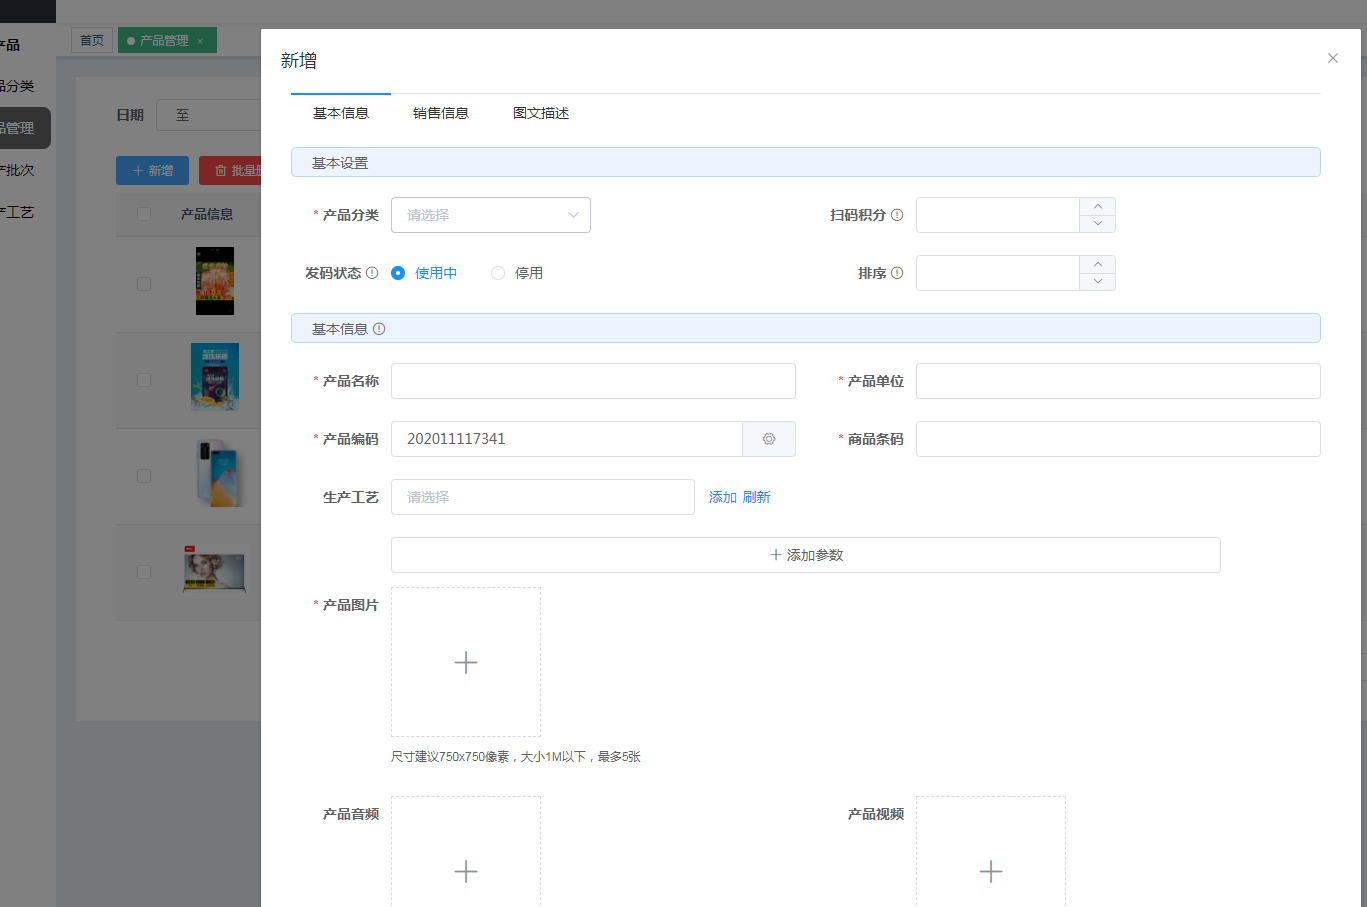Click the 产品单位 input field
Image resolution: width=1367 pixels, height=907 pixels.
pyautogui.click(x=1118, y=381)
